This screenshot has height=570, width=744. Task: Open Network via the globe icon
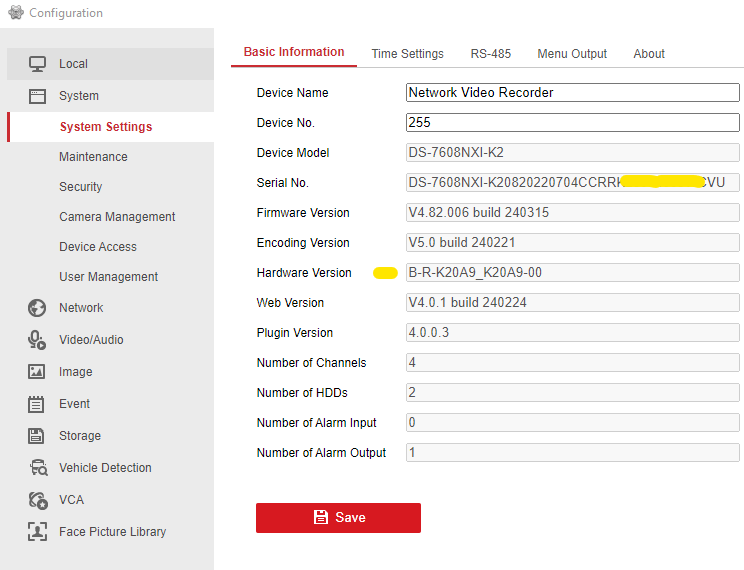click(37, 308)
